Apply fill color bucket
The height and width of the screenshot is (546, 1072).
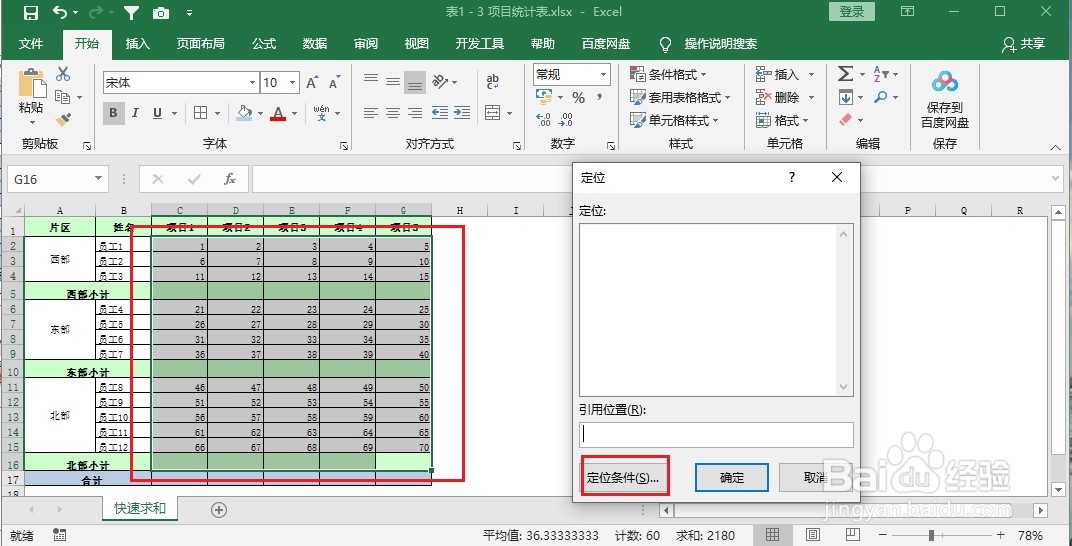(x=244, y=113)
